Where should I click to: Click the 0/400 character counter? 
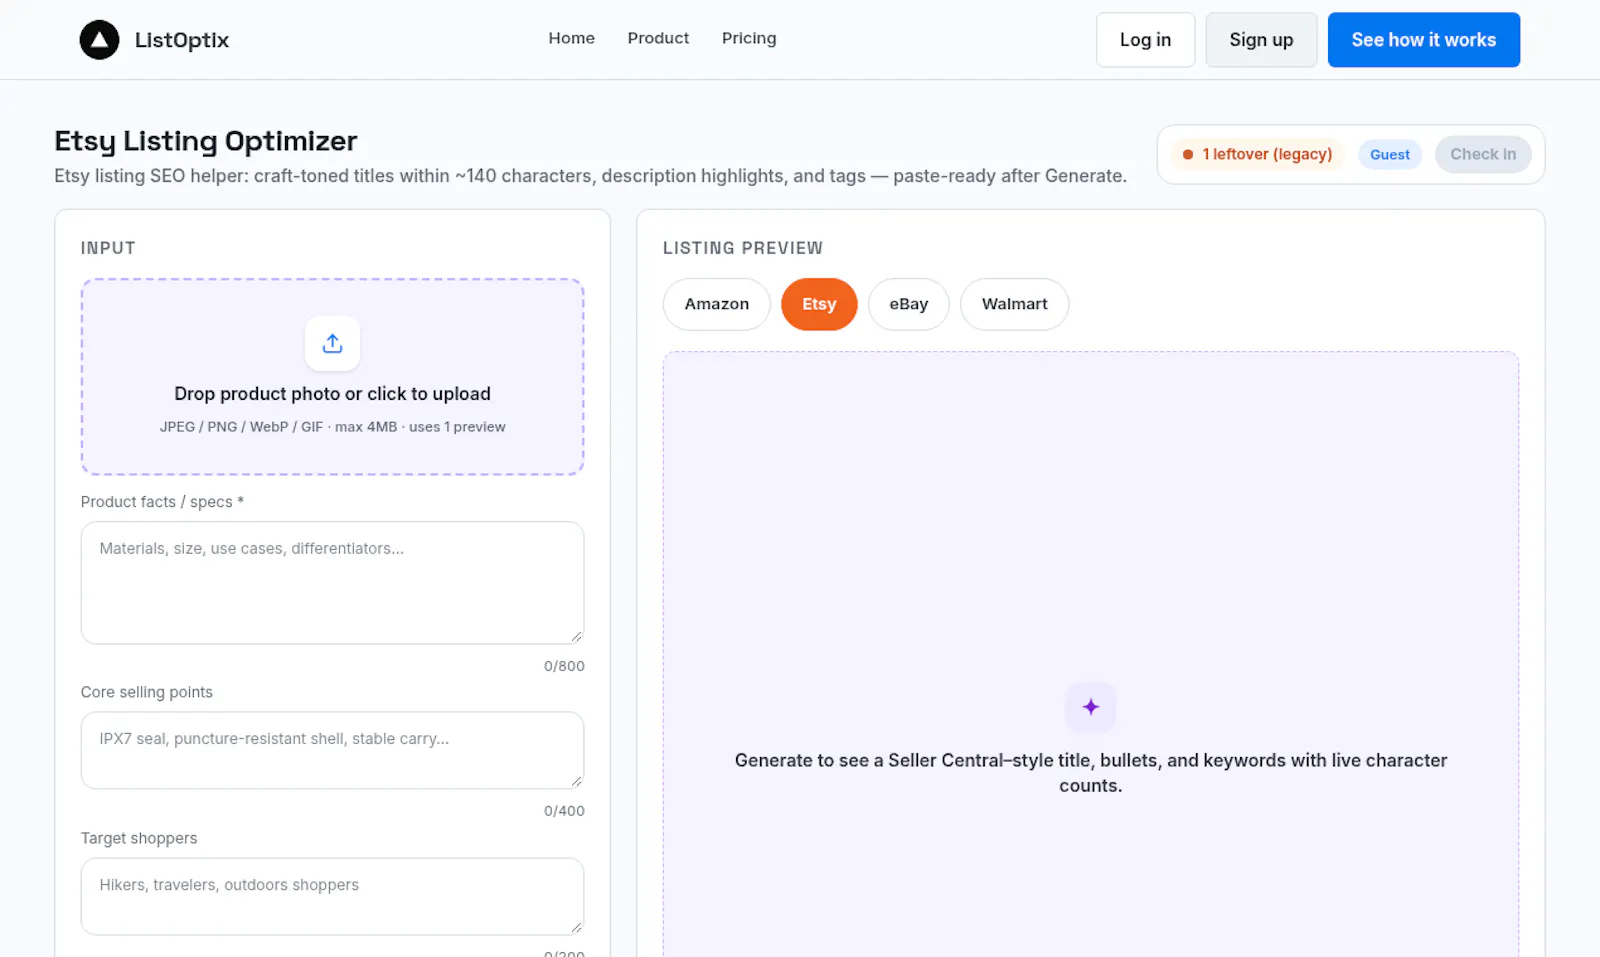click(564, 811)
